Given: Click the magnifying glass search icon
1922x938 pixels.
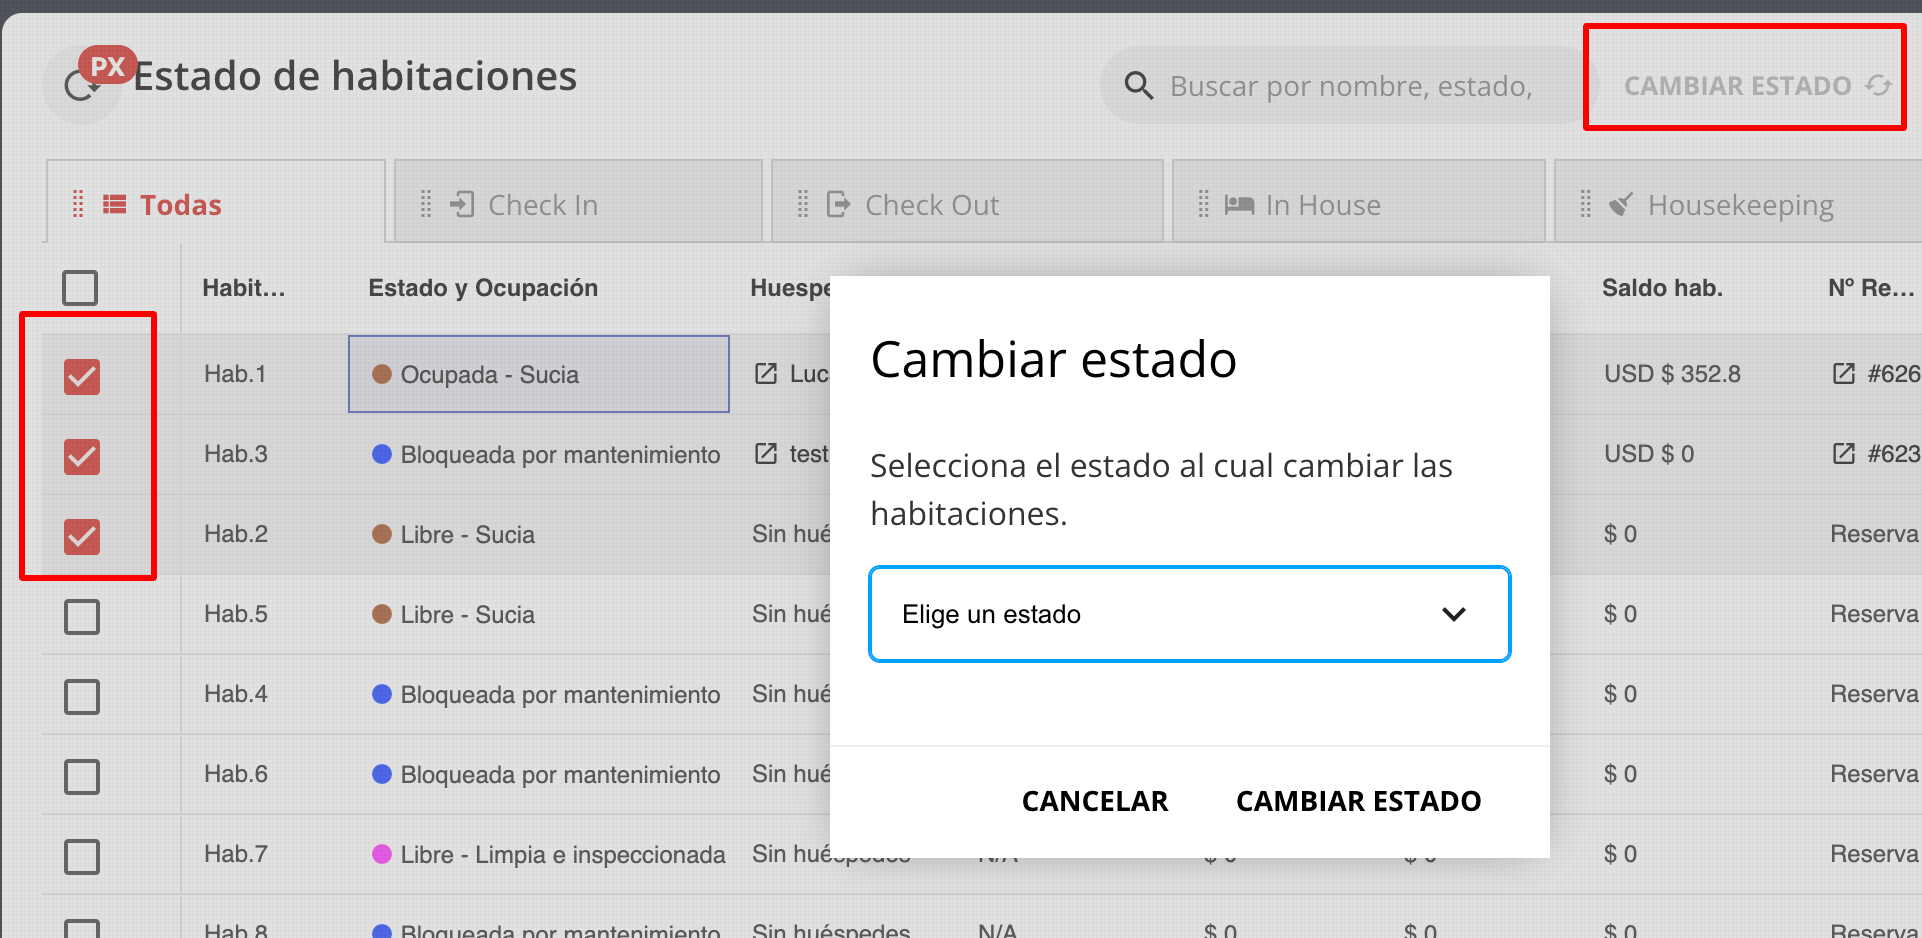Looking at the screenshot, I should [x=1139, y=86].
